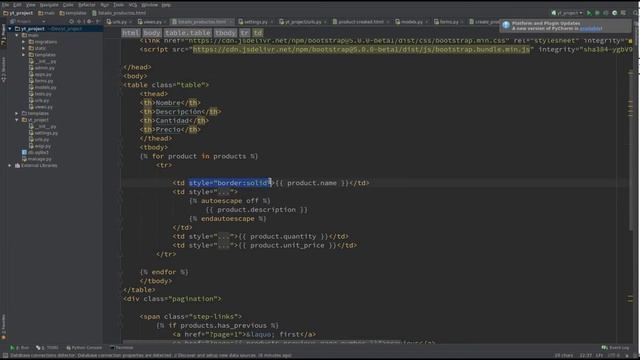Select tests.py in project tree
640x360 pixels.
(40, 94)
